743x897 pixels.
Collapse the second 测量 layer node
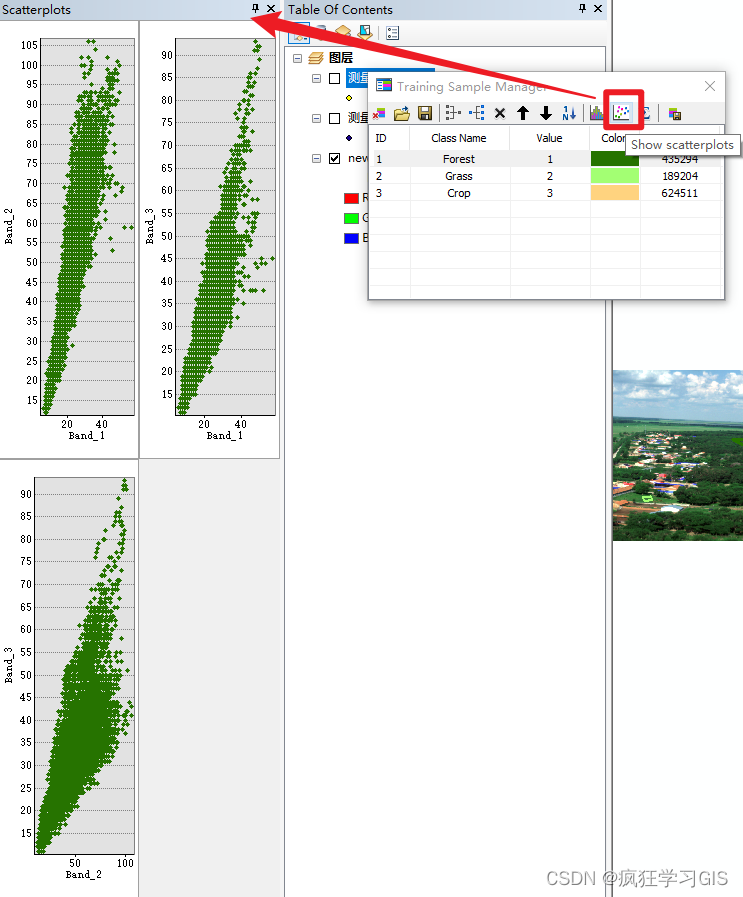(x=316, y=118)
